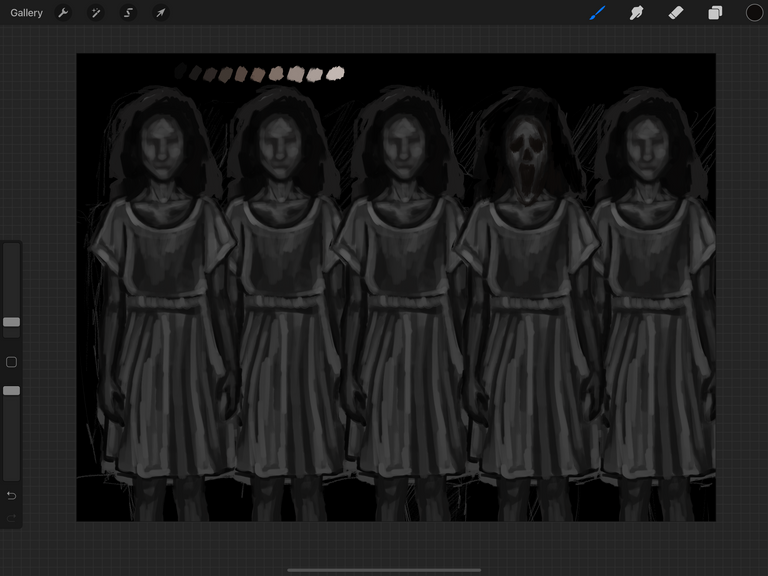
Task: Tap the home indicator bar
Action: [384, 570]
